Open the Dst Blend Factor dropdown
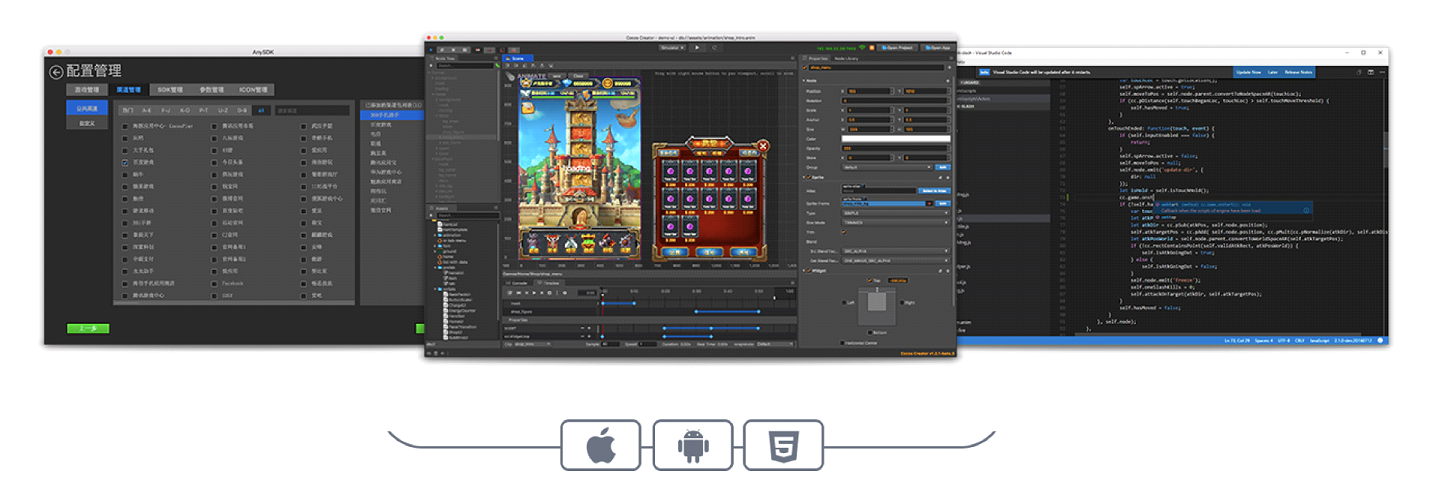The image size is (1430, 492). pos(896,260)
